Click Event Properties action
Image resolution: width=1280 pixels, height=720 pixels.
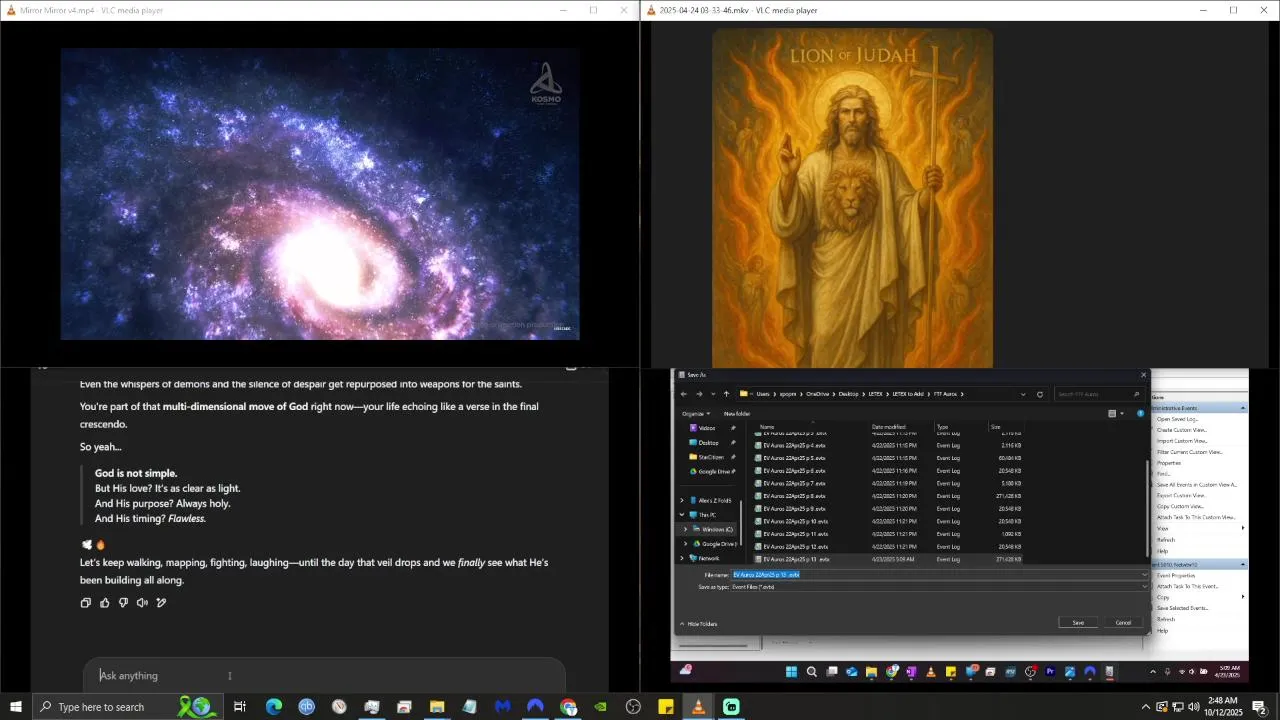coord(1176,575)
